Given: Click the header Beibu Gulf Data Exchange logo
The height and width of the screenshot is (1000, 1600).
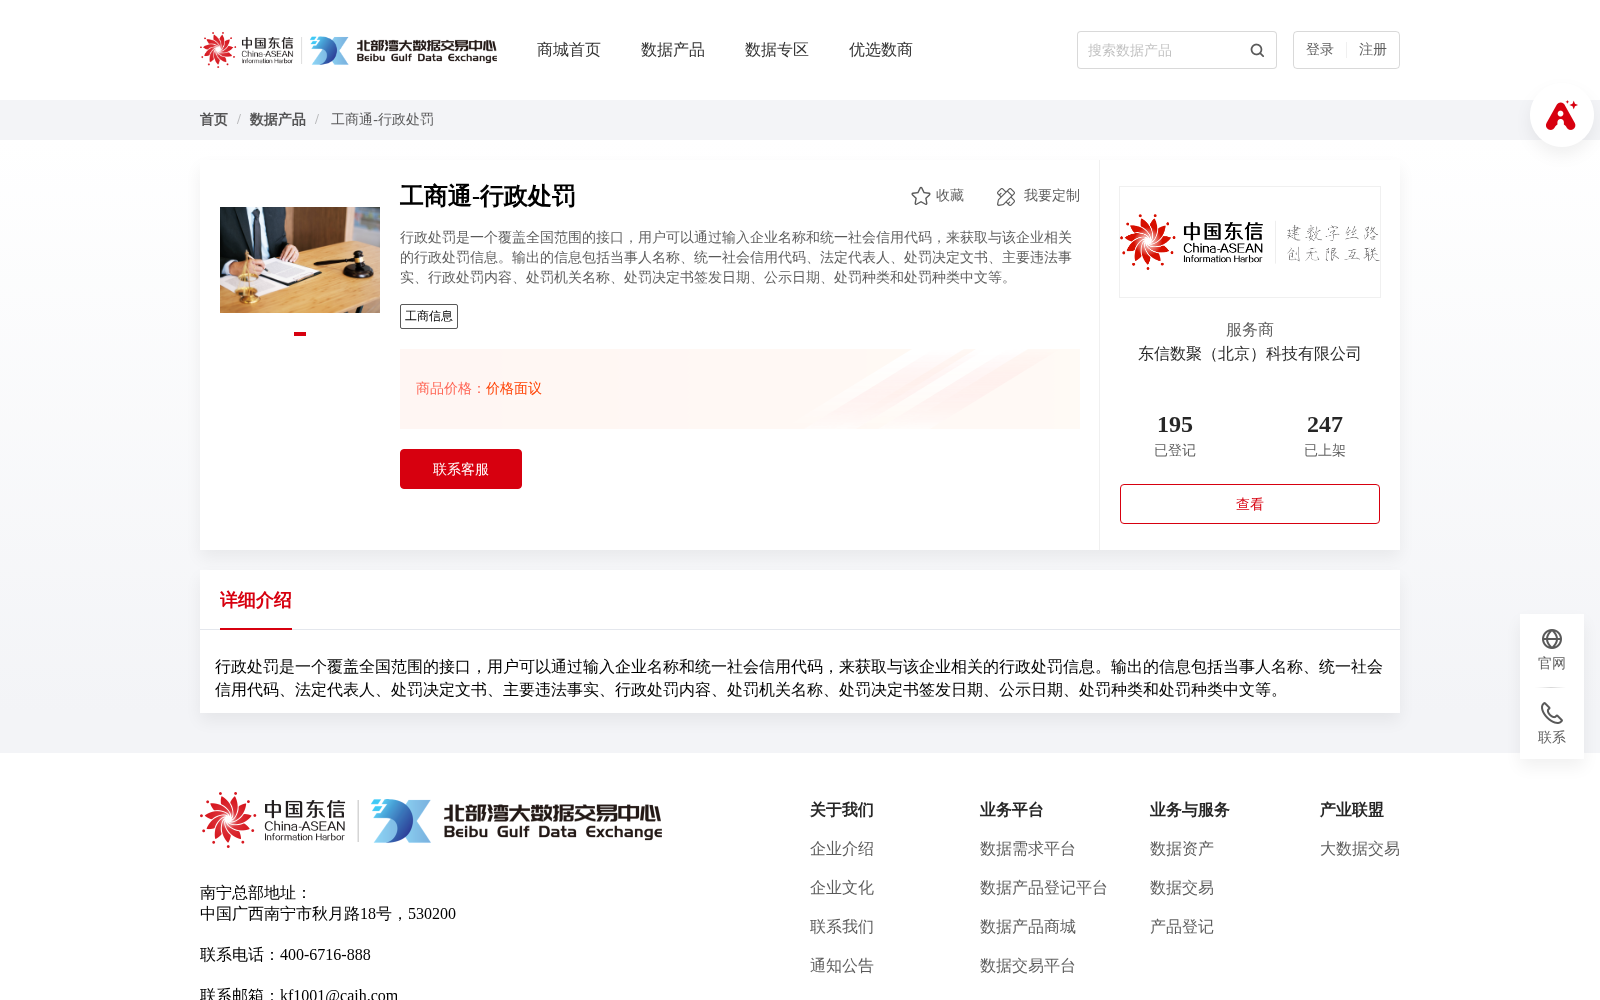Looking at the screenshot, I should [403, 50].
